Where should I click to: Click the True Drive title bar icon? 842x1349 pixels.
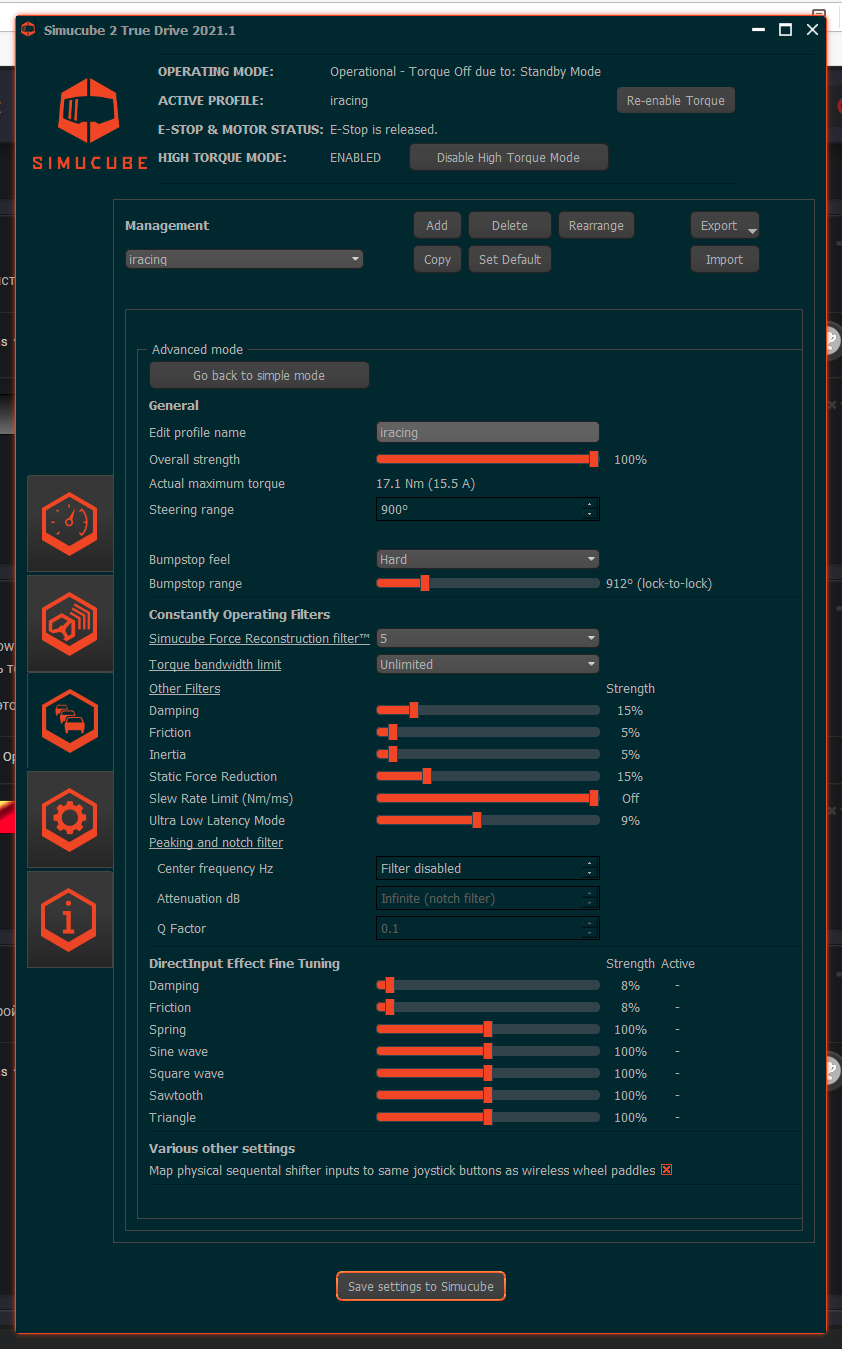point(28,30)
